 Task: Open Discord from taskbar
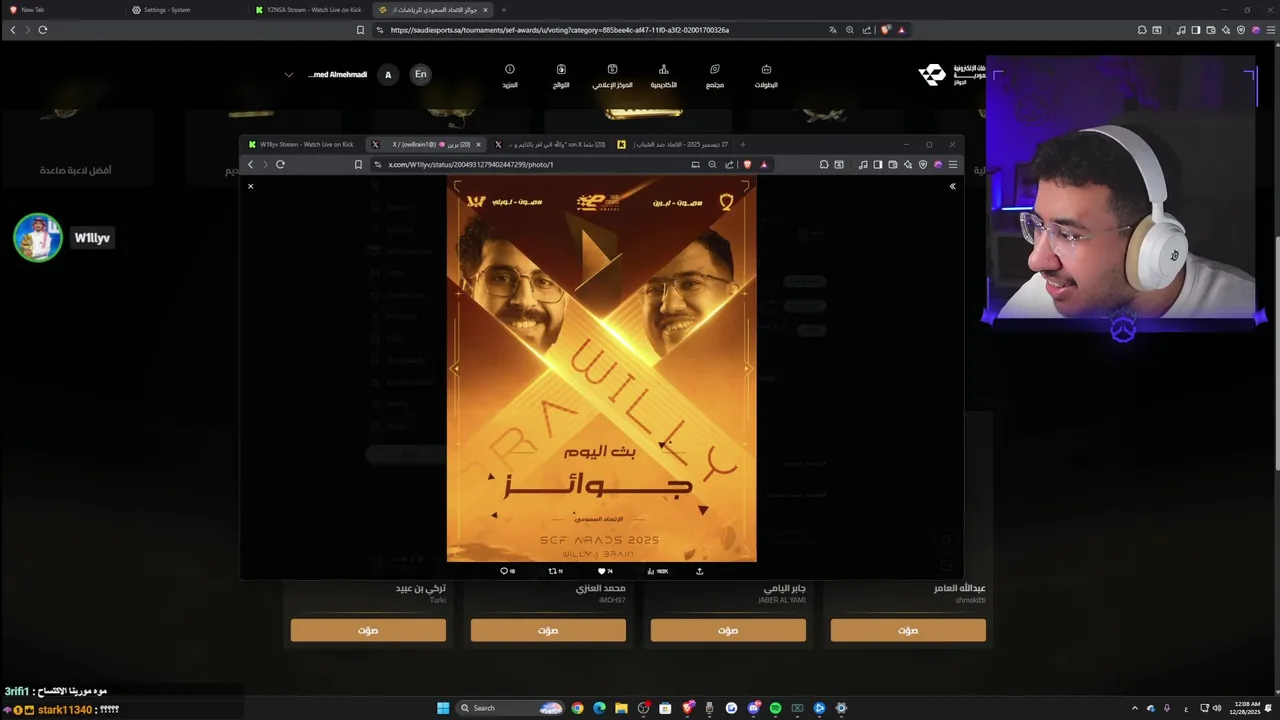(753, 708)
